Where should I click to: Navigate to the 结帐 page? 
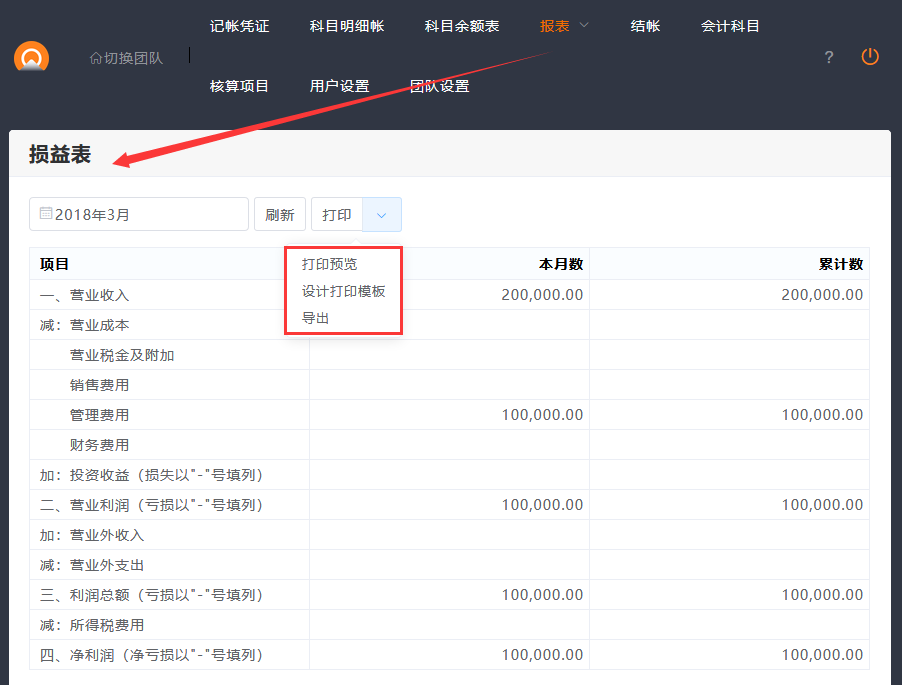tap(645, 26)
